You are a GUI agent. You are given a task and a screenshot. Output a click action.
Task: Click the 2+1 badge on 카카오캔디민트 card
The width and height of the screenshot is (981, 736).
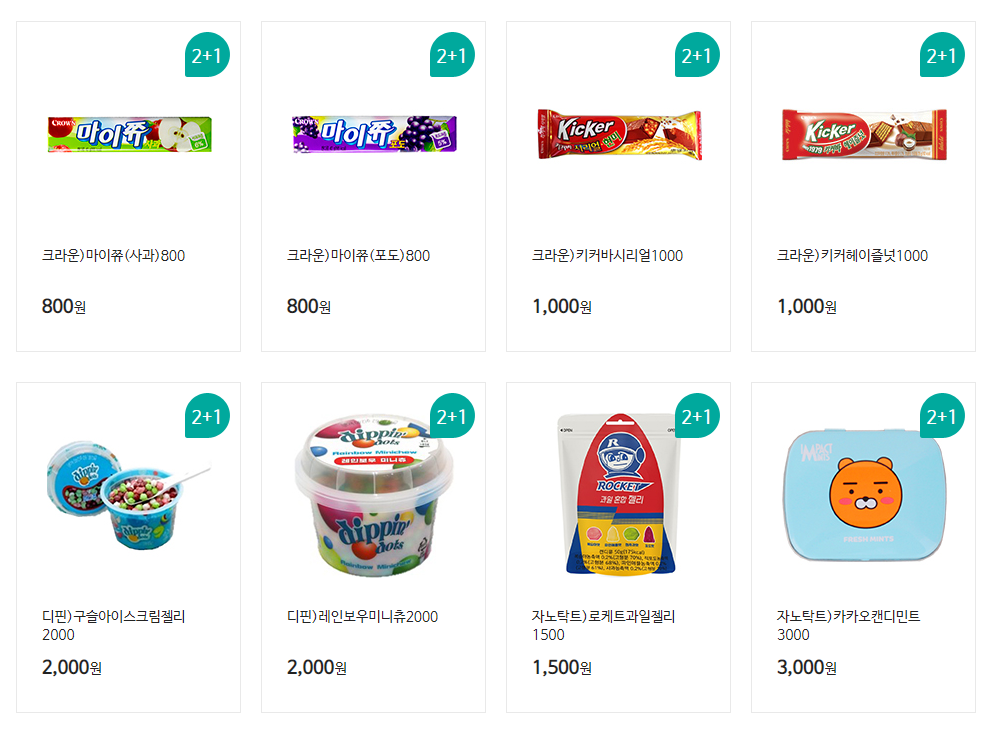tap(942, 416)
